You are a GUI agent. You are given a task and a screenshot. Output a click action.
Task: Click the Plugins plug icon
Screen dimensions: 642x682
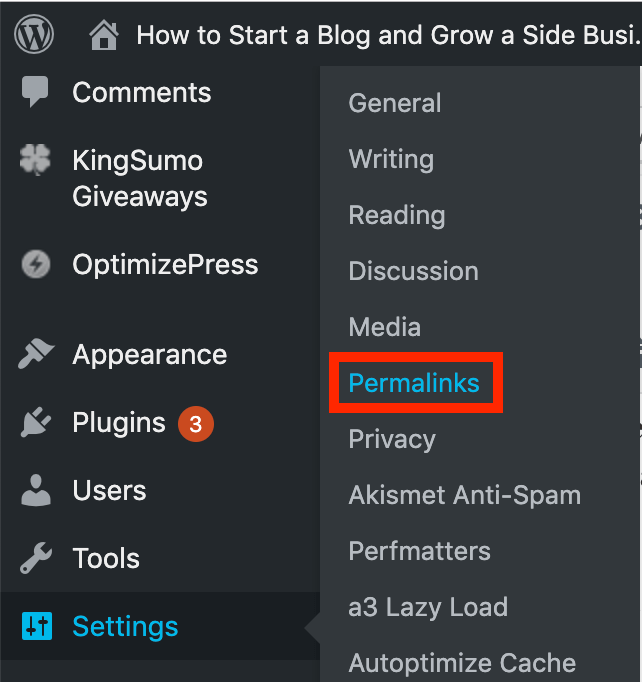coord(36,424)
